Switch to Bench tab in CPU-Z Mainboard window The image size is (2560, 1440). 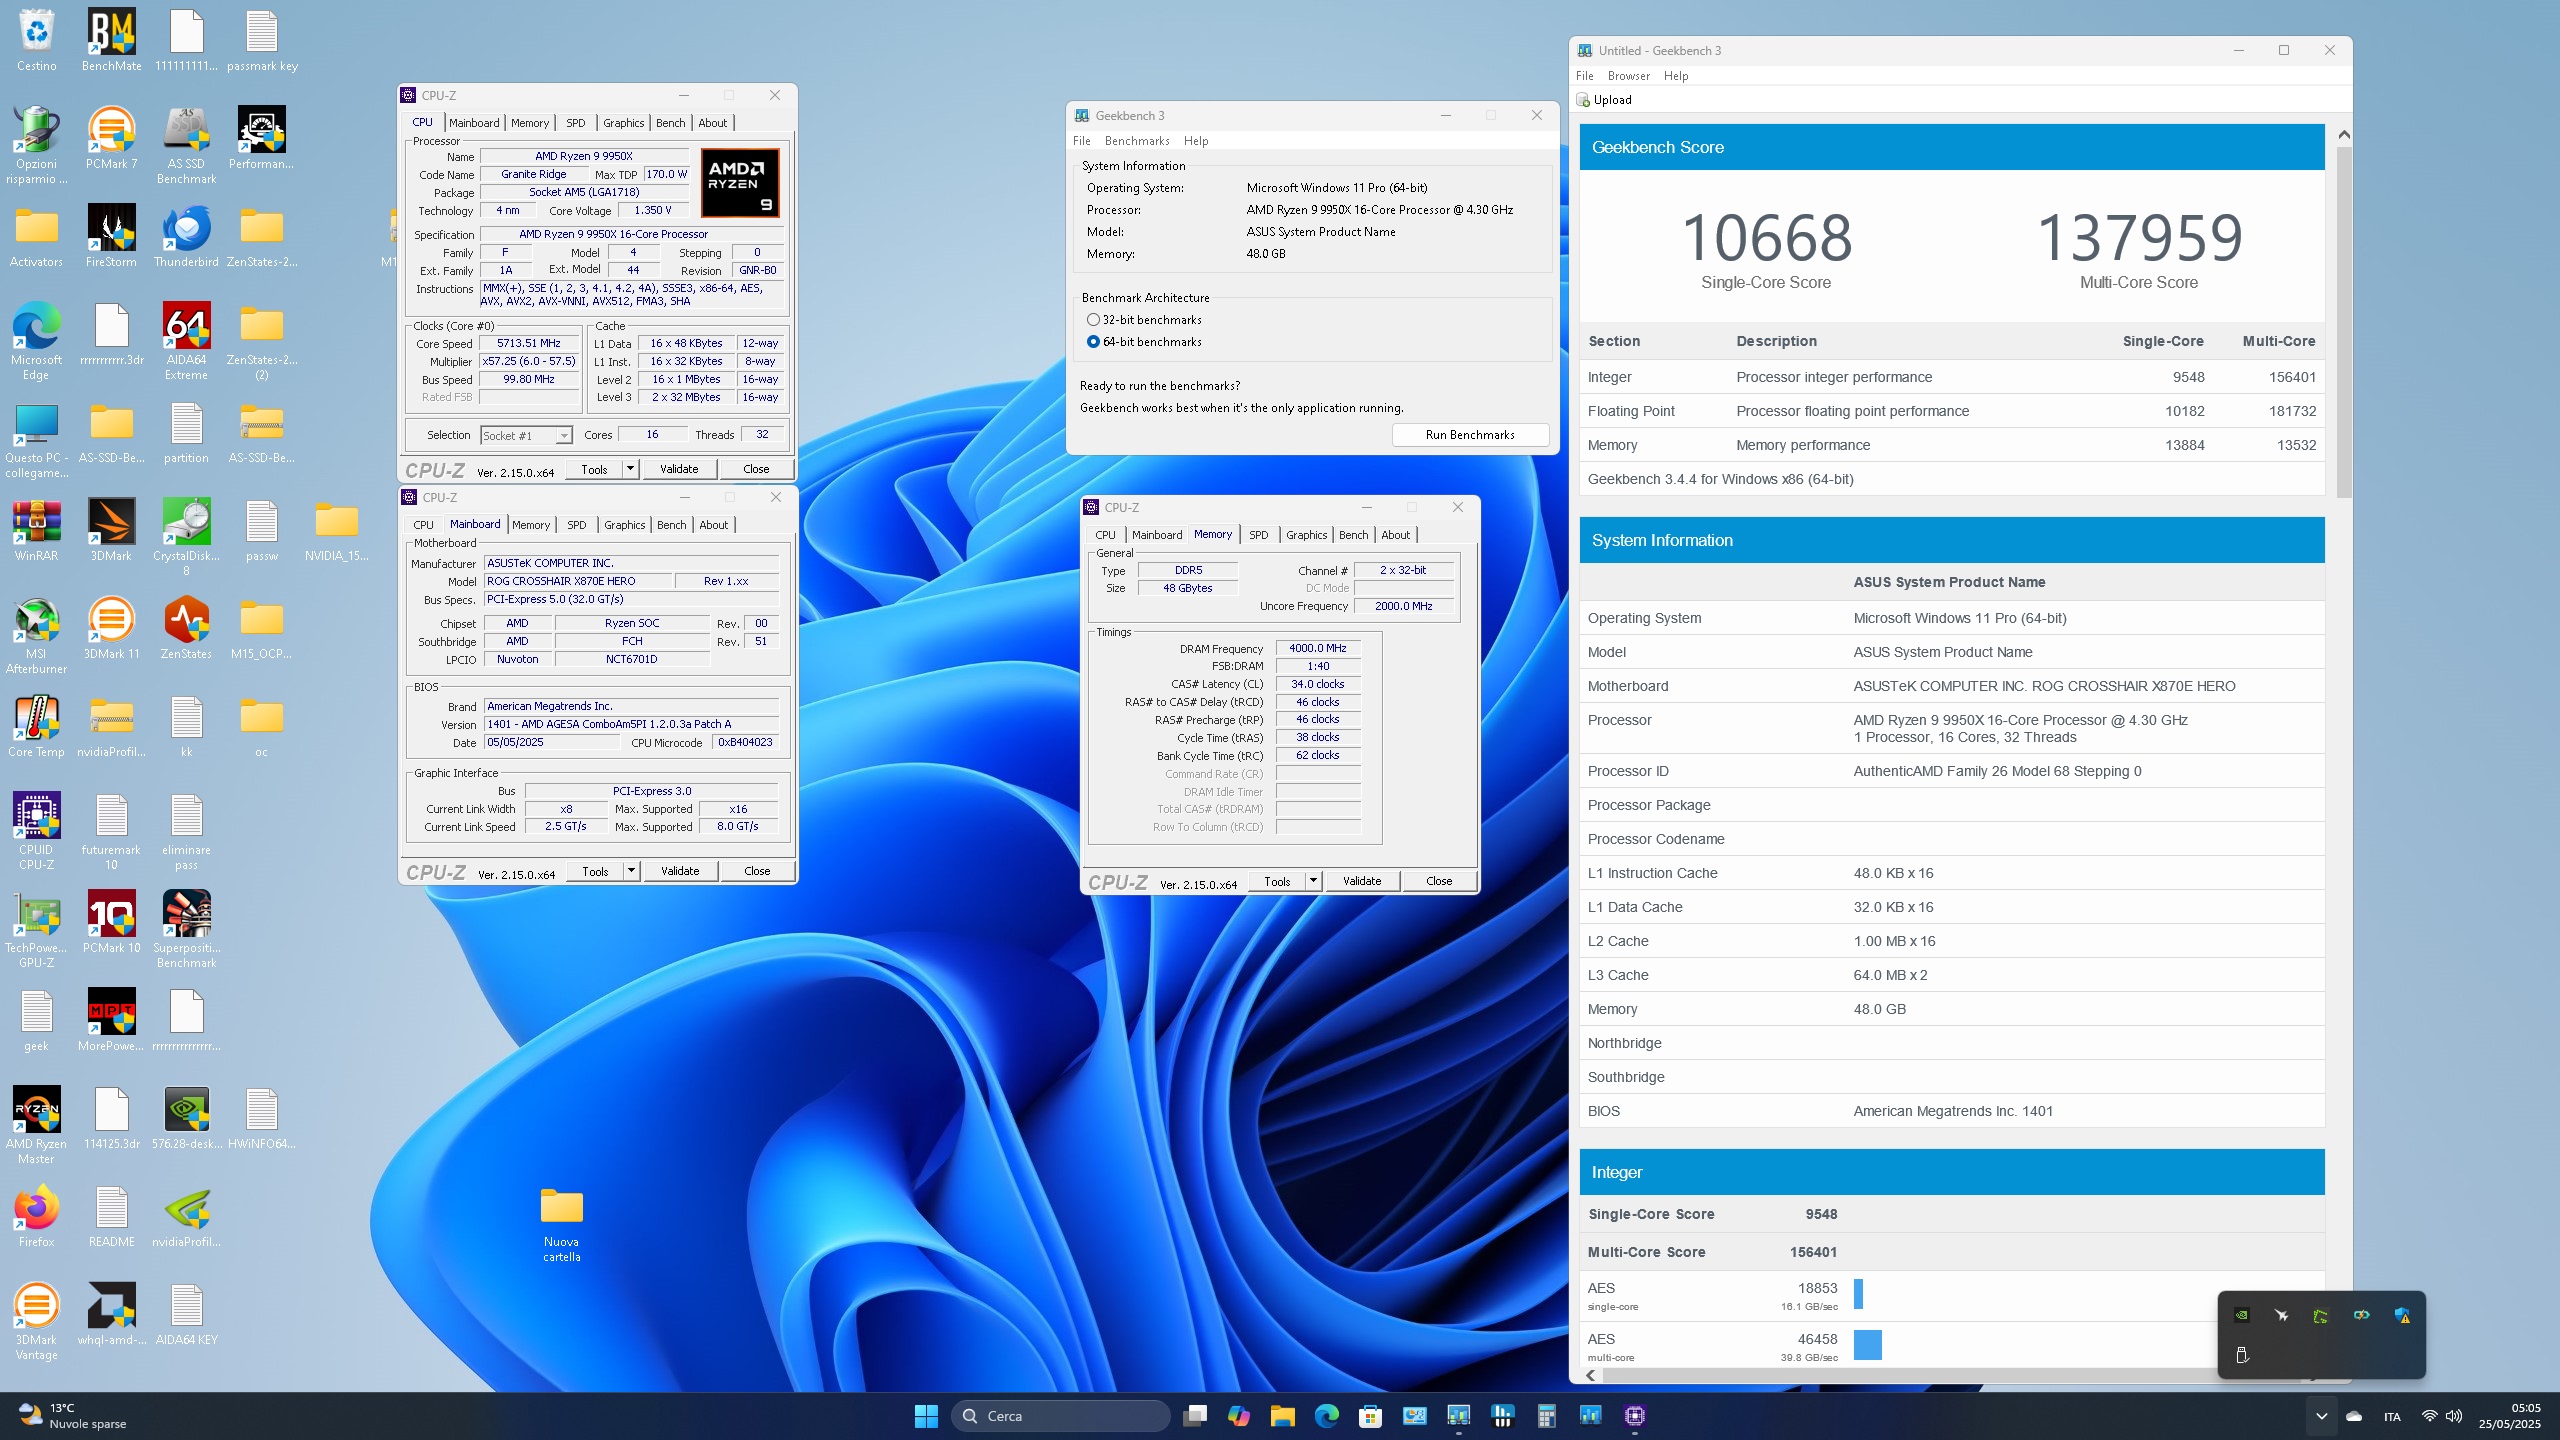(672, 525)
